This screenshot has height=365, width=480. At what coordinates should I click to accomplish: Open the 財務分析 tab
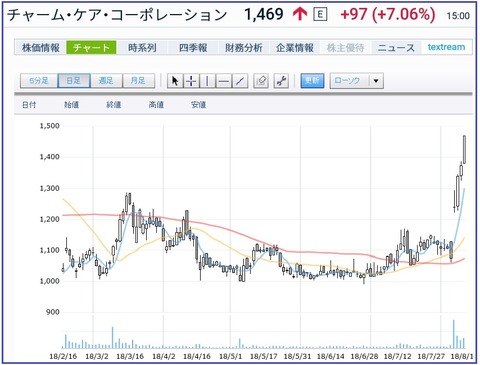coord(244,47)
